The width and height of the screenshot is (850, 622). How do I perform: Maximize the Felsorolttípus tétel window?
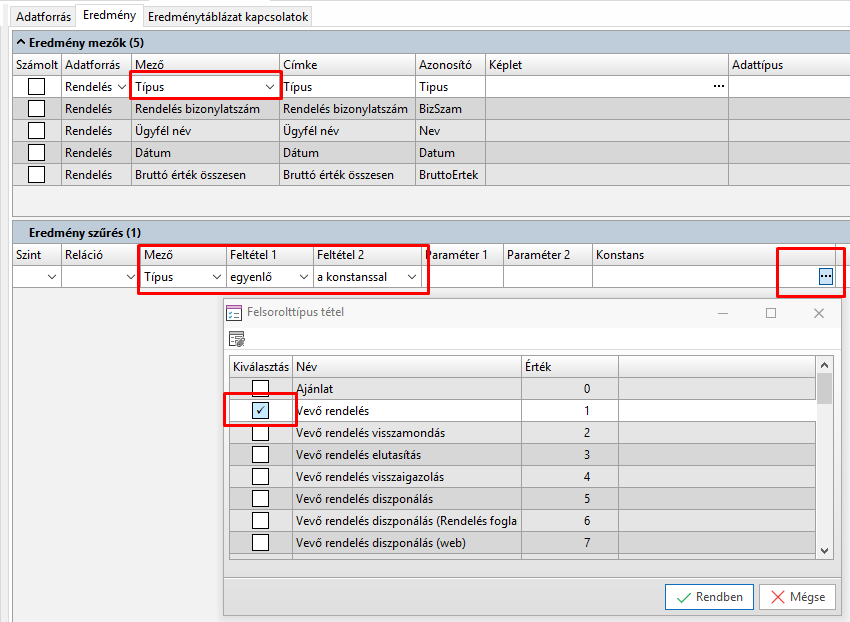point(771,313)
